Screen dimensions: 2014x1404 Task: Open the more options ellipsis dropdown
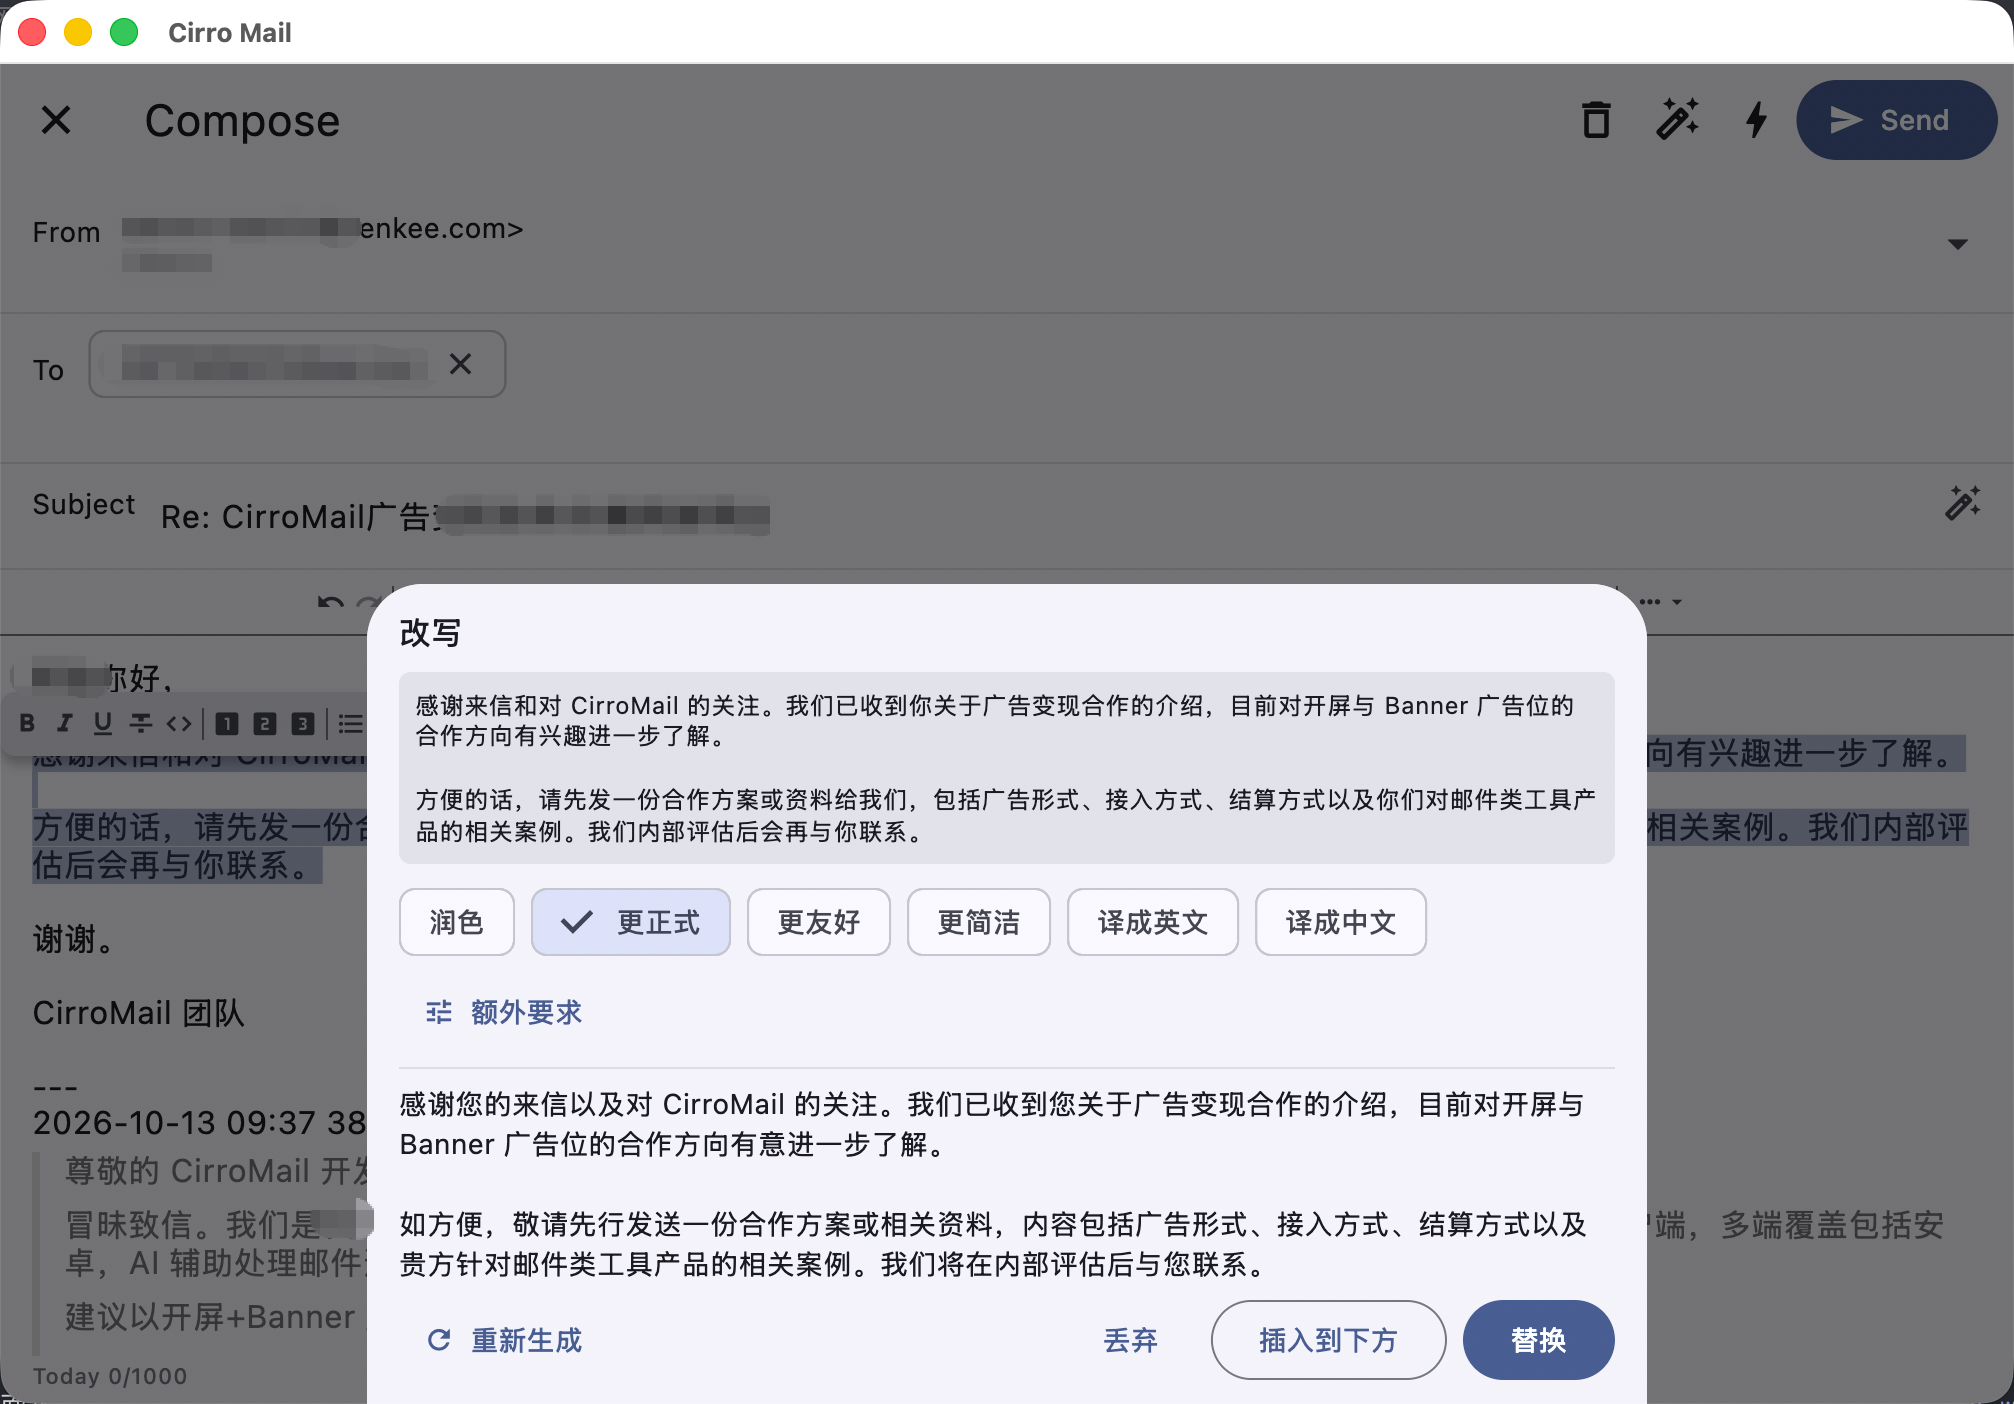pos(1662,602)
